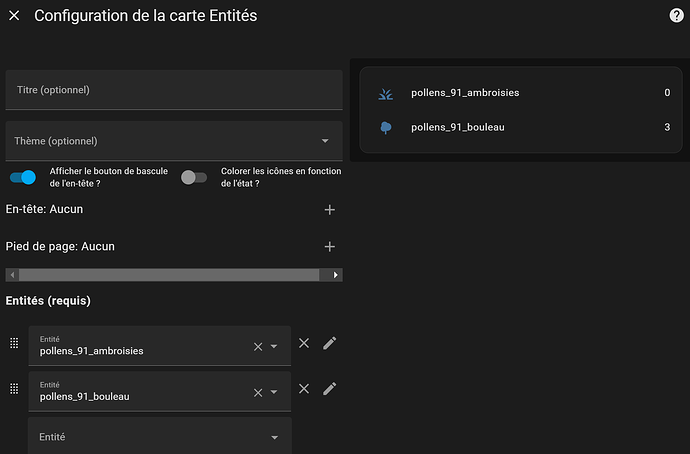Viewport: 690px width, 454px height.
Task: Add a header with the plus icon
Action: tap(330, 210)
